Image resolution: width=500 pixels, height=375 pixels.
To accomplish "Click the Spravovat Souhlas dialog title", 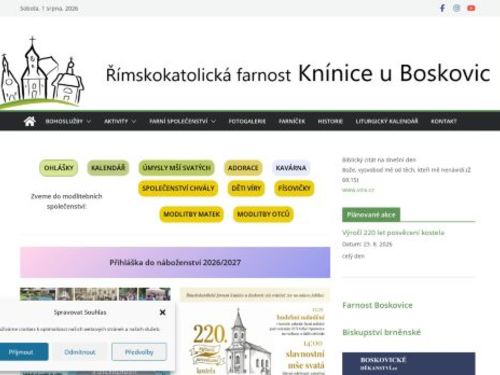I will pos(80,312).
